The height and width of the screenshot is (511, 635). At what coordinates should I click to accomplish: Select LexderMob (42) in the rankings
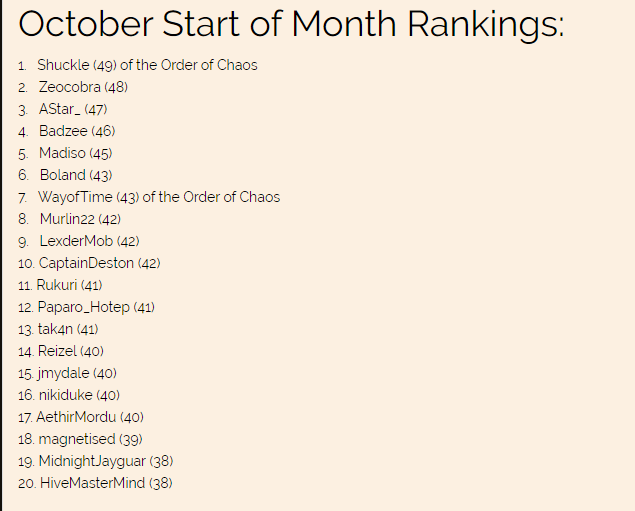click(89, 241)
